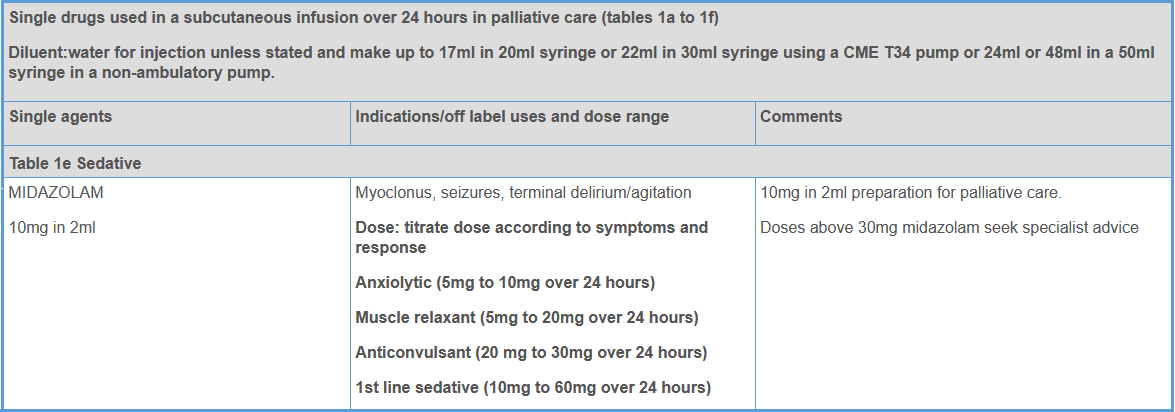The height and width of the screenshot is (412, 1175).
Task: Click "10mg in 2ml preparation for palliative care" comment
Action: 916,192
